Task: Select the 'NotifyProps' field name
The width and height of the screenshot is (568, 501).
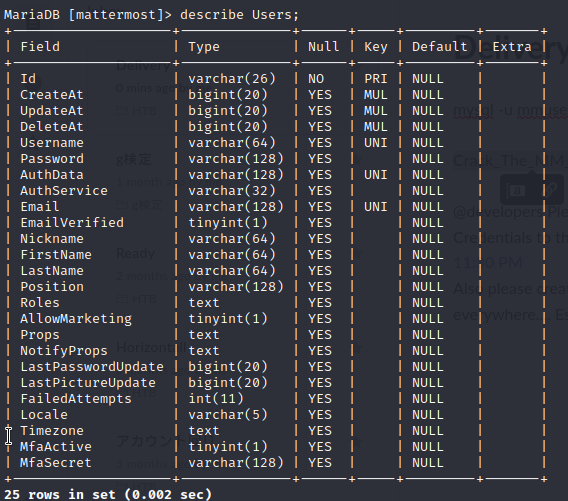Action: (x=64, y=351)
